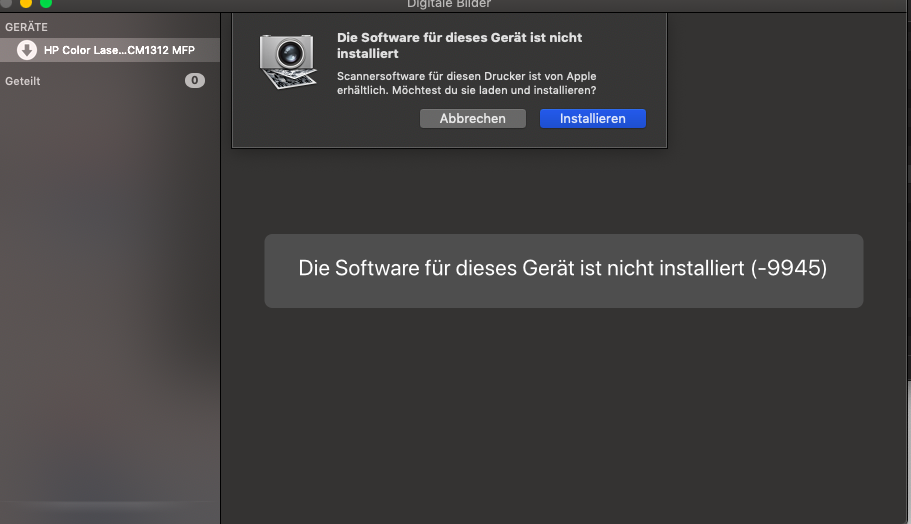Click the GERÄTE sidebar header
The width and height of the screenshot is (911, 524).
coord(26,27)
